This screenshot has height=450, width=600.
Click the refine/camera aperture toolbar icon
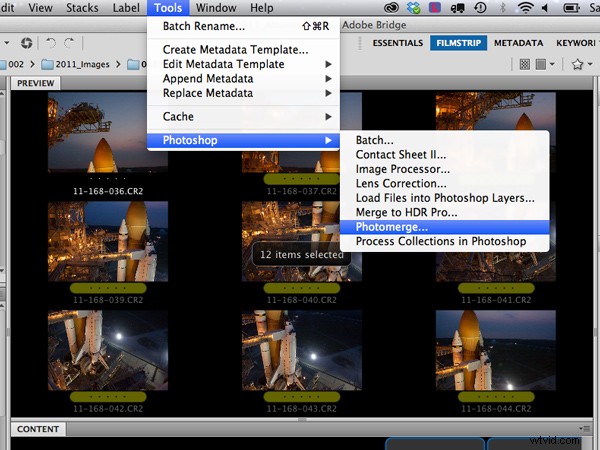point(26,43)
